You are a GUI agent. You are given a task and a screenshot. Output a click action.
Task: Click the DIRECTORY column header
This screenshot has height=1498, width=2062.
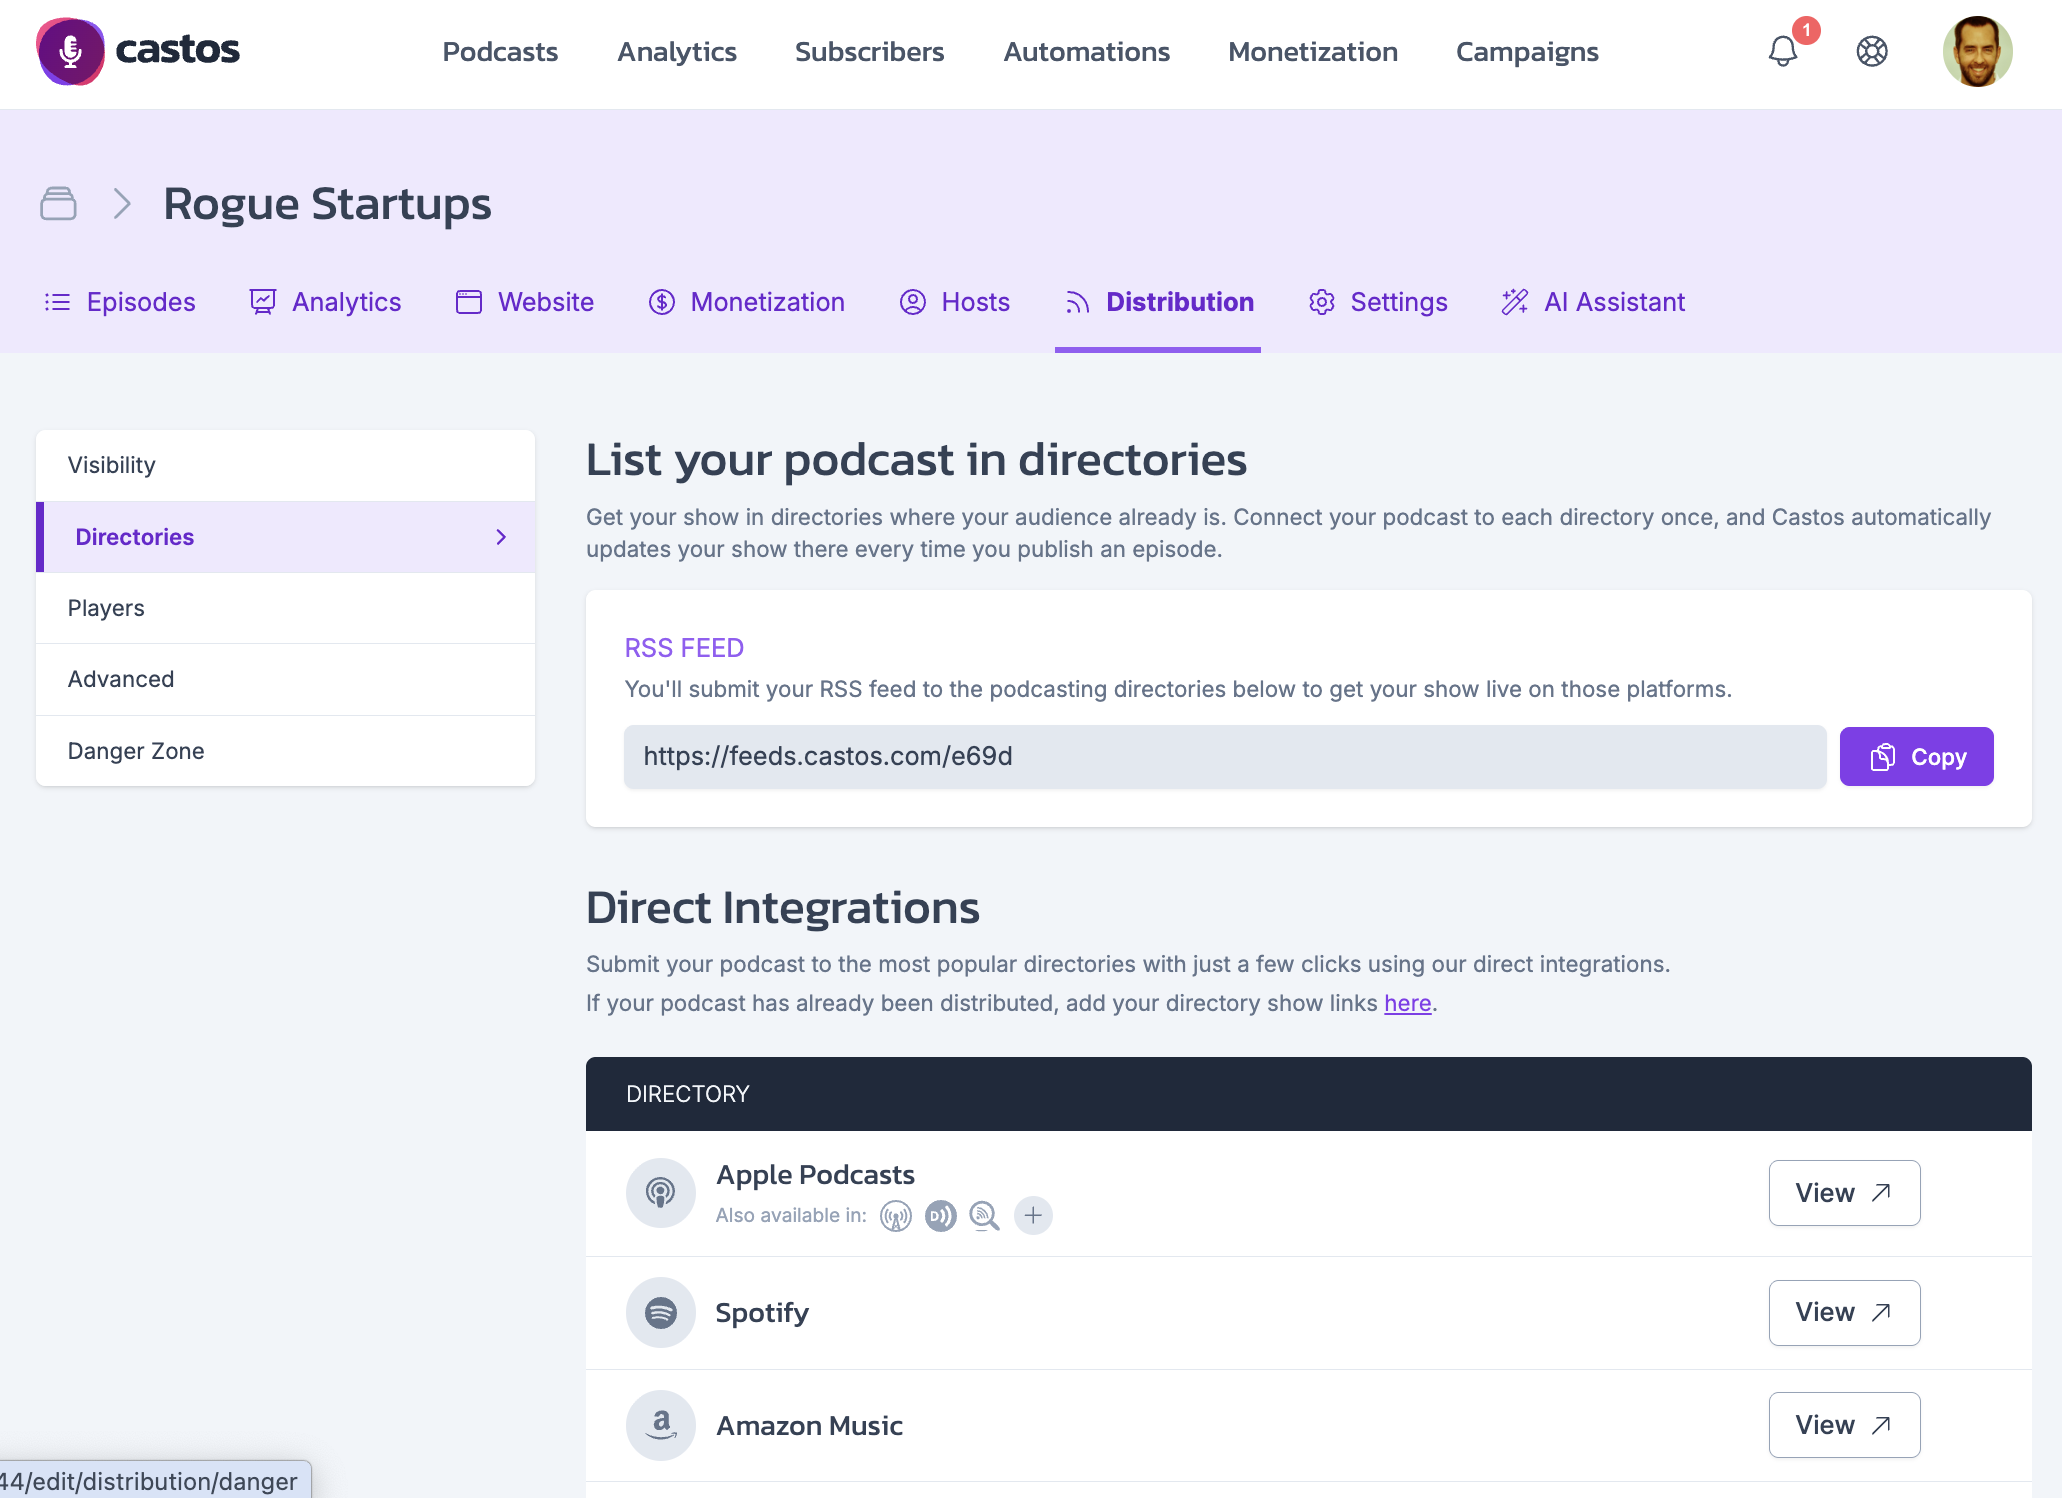click(687, 1094)
